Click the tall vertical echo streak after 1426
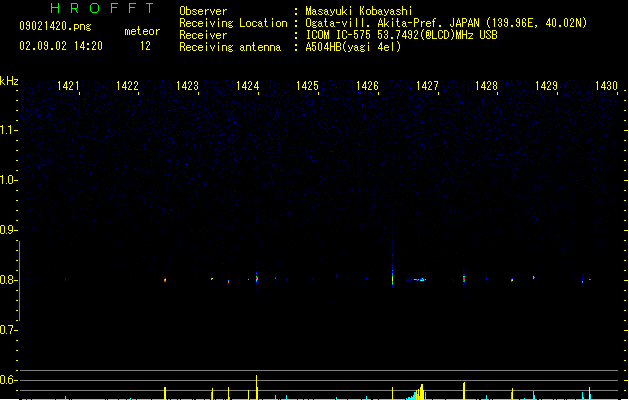This screenshot has height=400, width=629. coord(392,265)
